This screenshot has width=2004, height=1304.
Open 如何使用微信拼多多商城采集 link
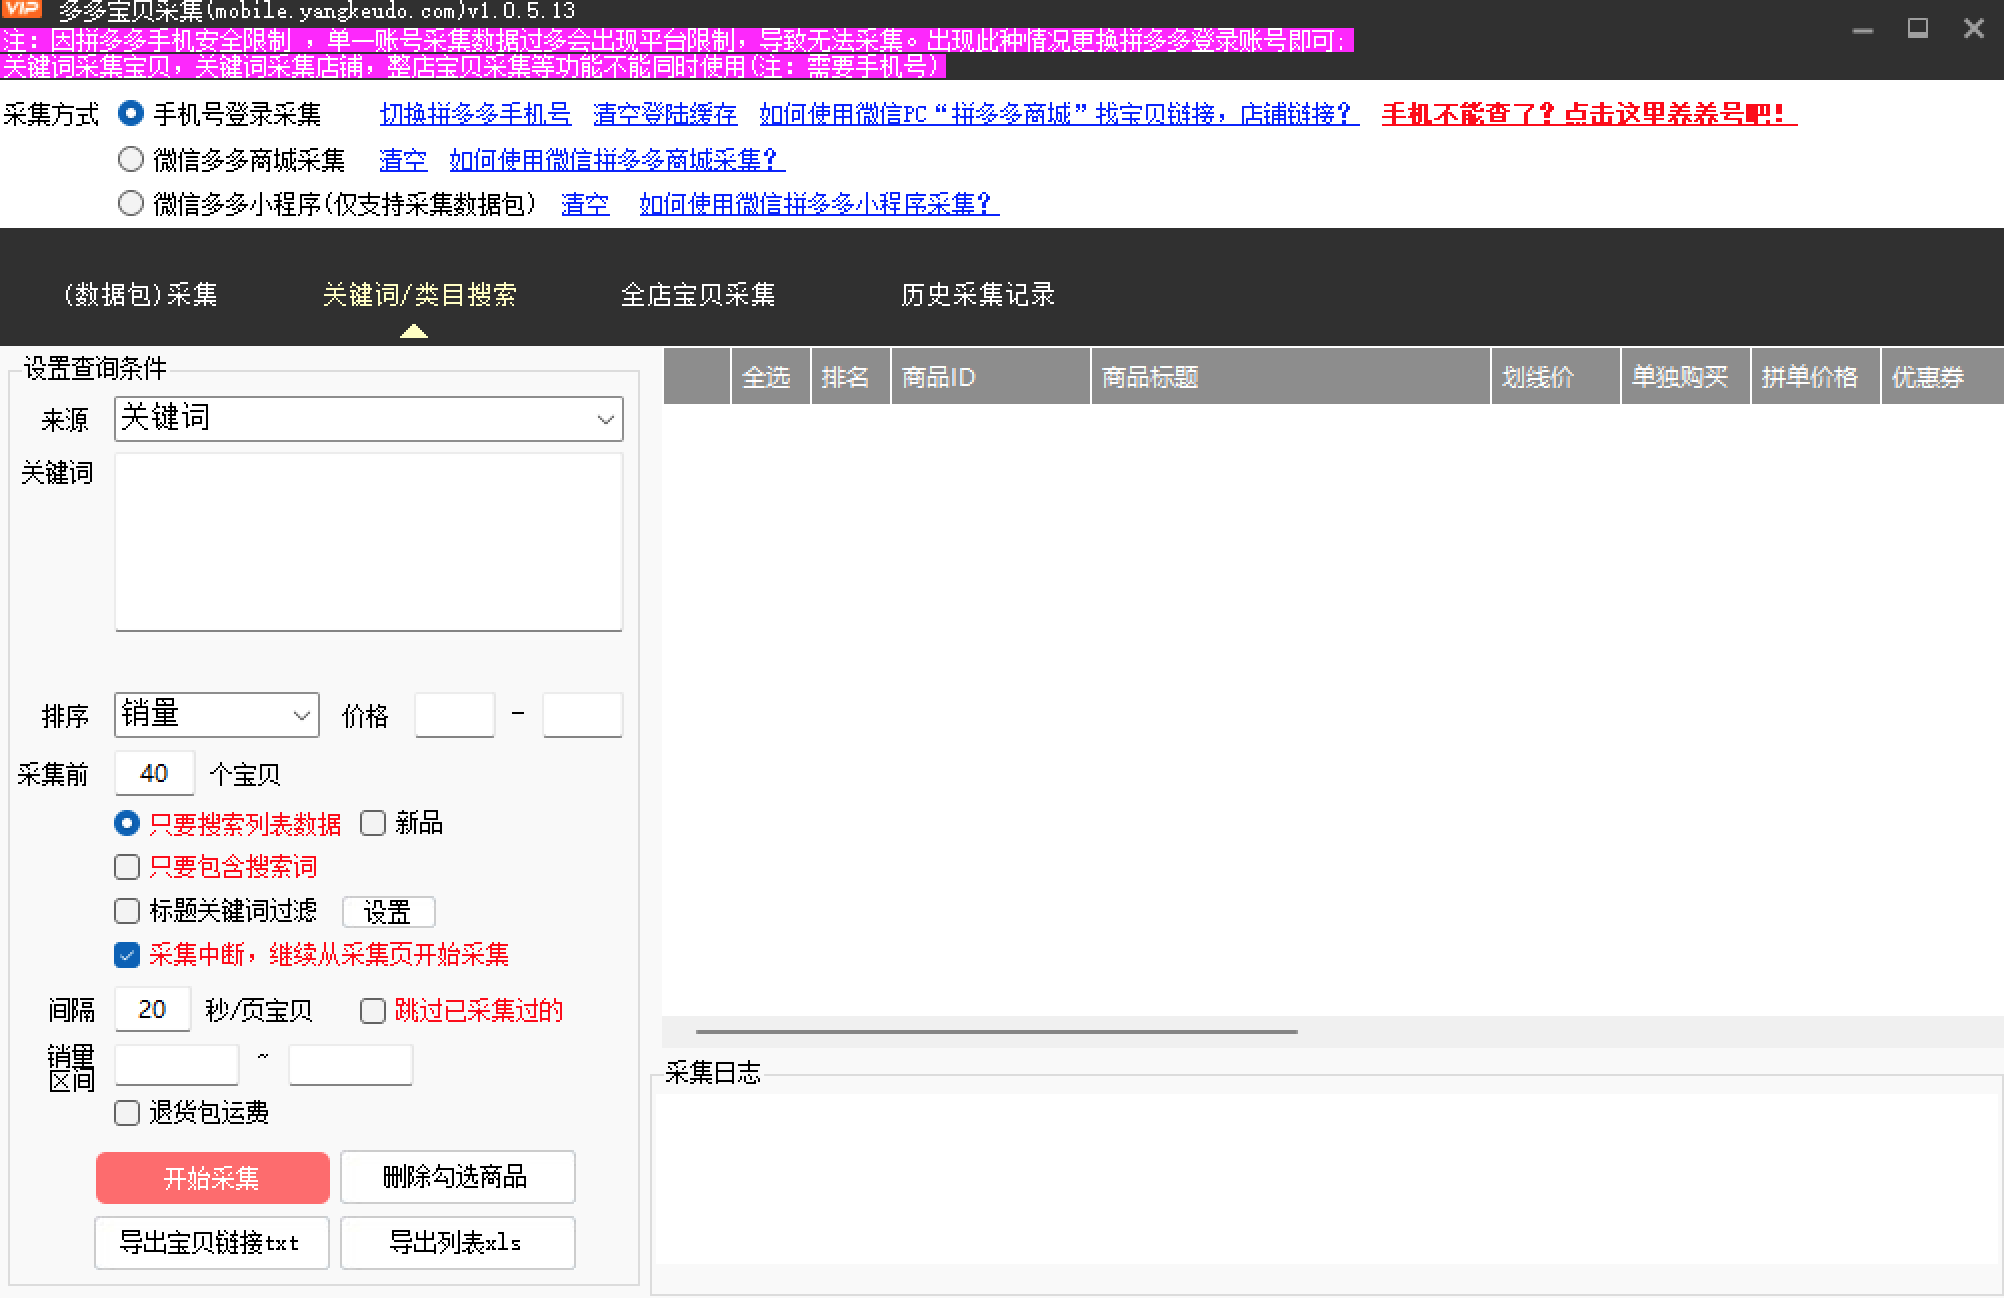coord(617,160)
